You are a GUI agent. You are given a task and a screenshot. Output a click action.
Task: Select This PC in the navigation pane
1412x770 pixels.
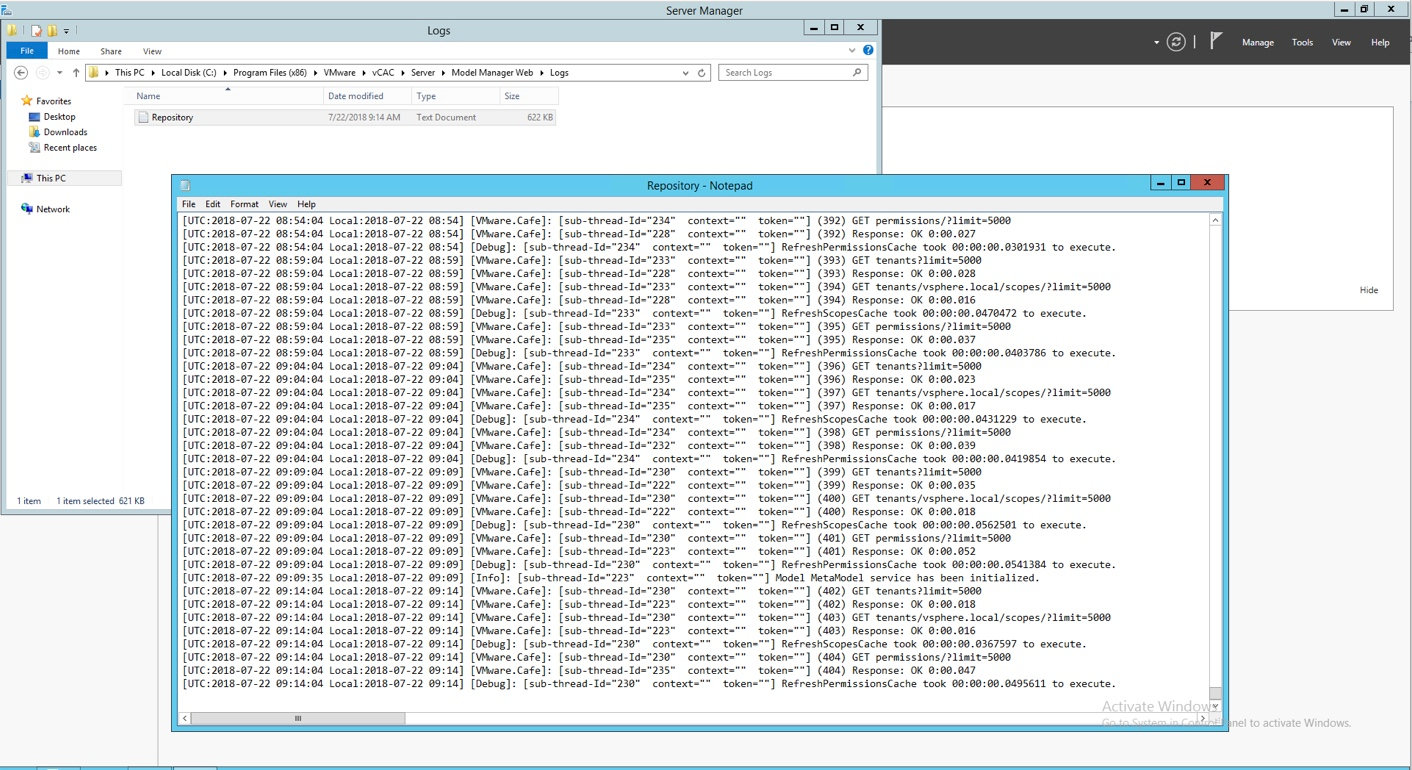point(51,178)
